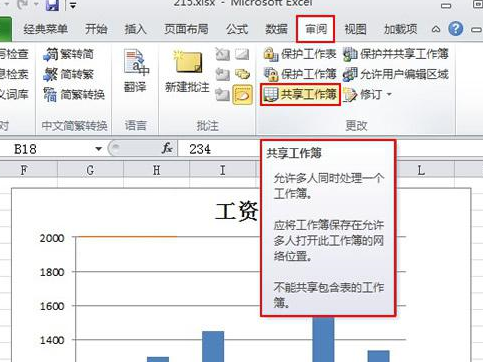Toggle show/hide comment icon

tap(242, 54)
